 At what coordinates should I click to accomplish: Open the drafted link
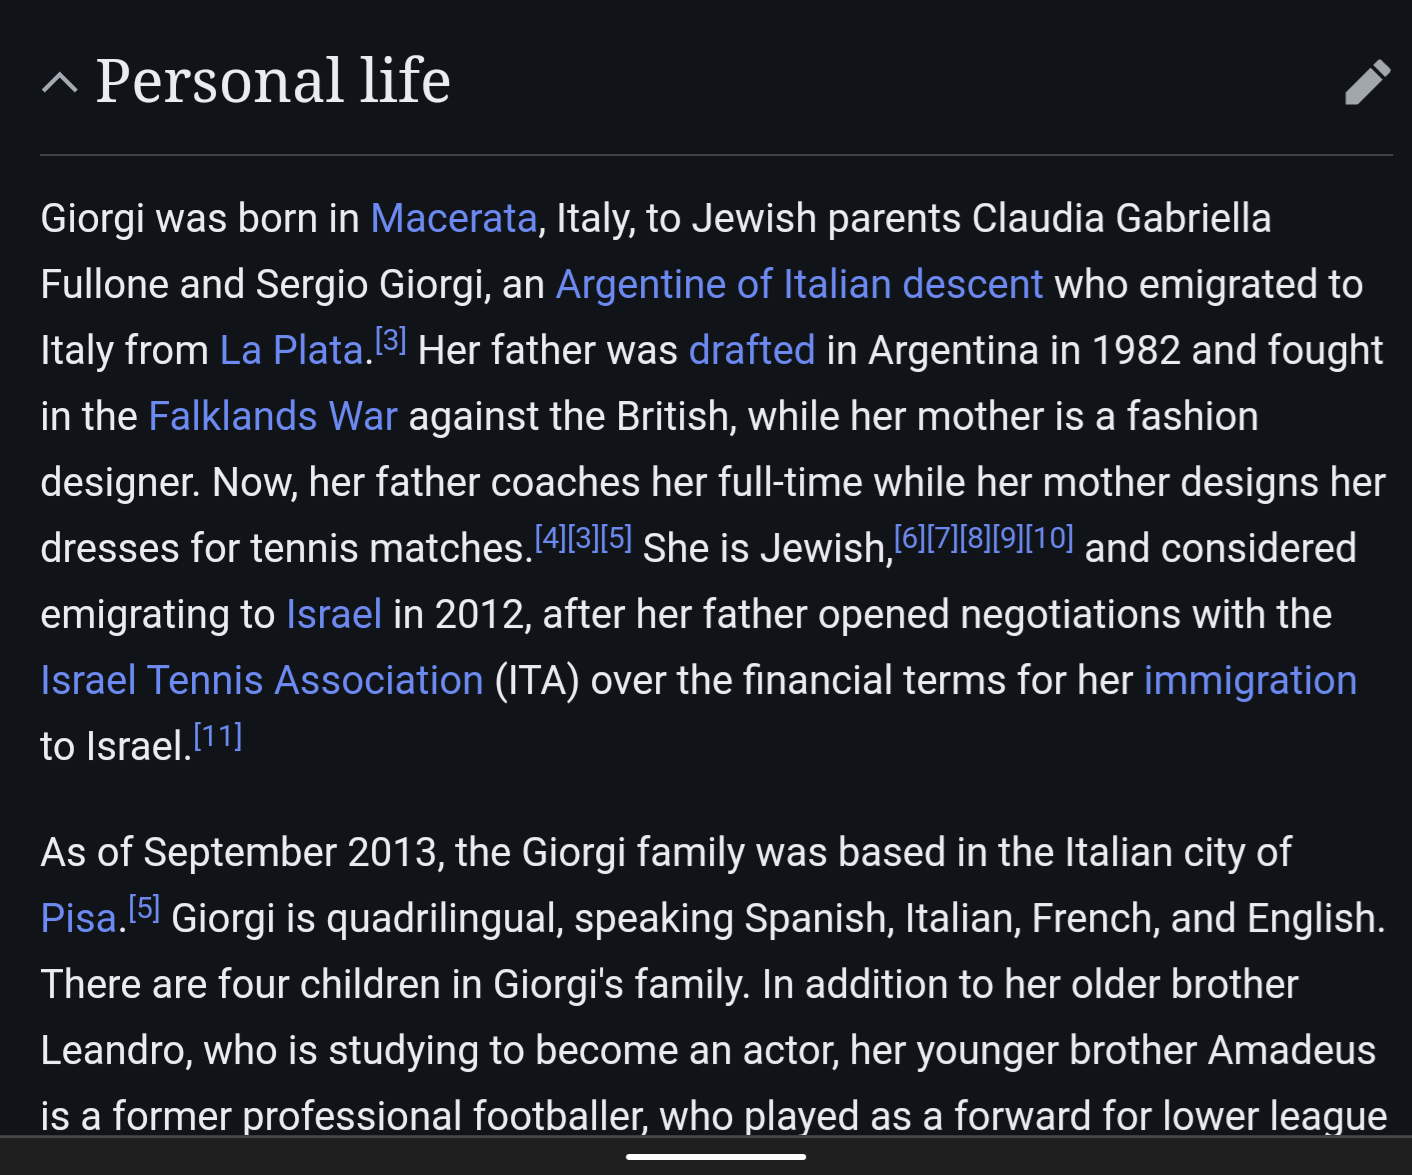pyautogui.click(x=752, y=350)
